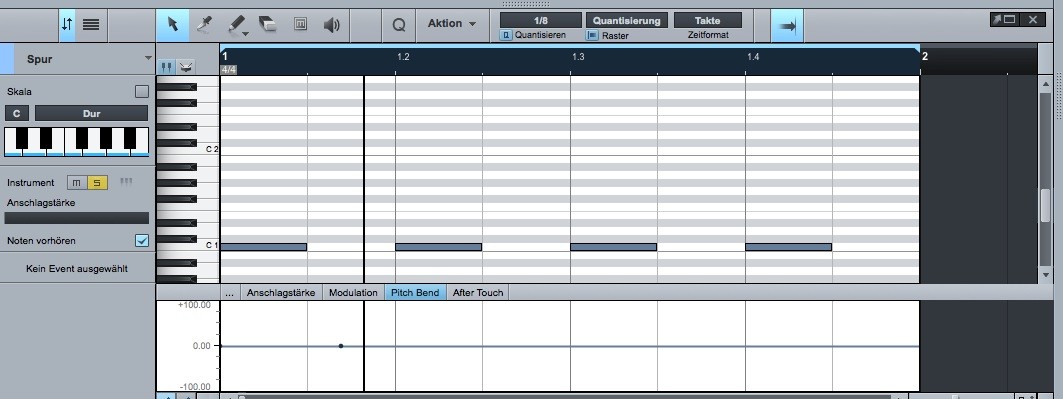This screenshot has height=399, width=1063.
Task: Click bar 2 in the ruler
Action: click(925, 56)
